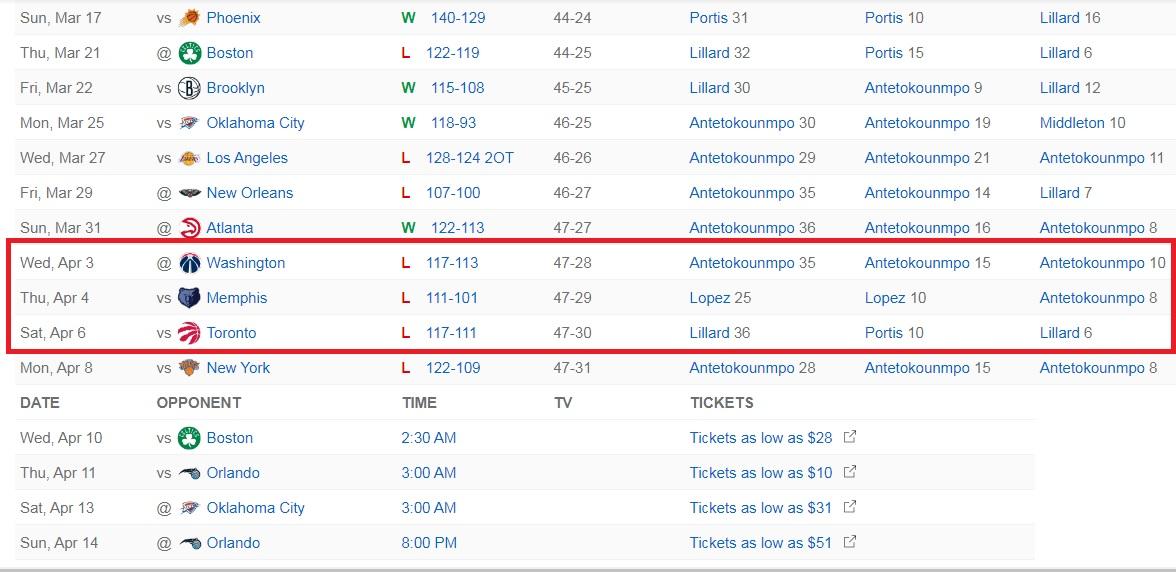
Task: Click the Toronto Raptors team logo
Action: pyautogui.click(x=189, y=333)
